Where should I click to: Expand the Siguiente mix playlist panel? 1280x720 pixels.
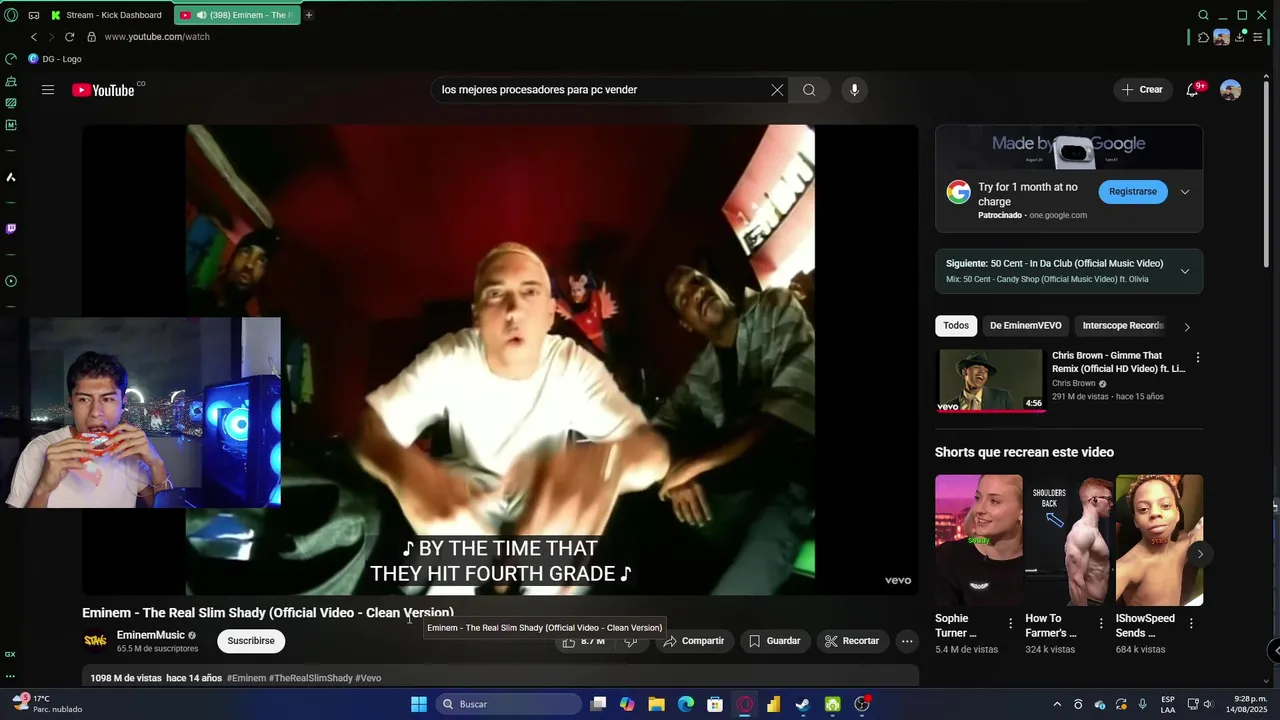pyautogui.click(x=1185, y=271)
